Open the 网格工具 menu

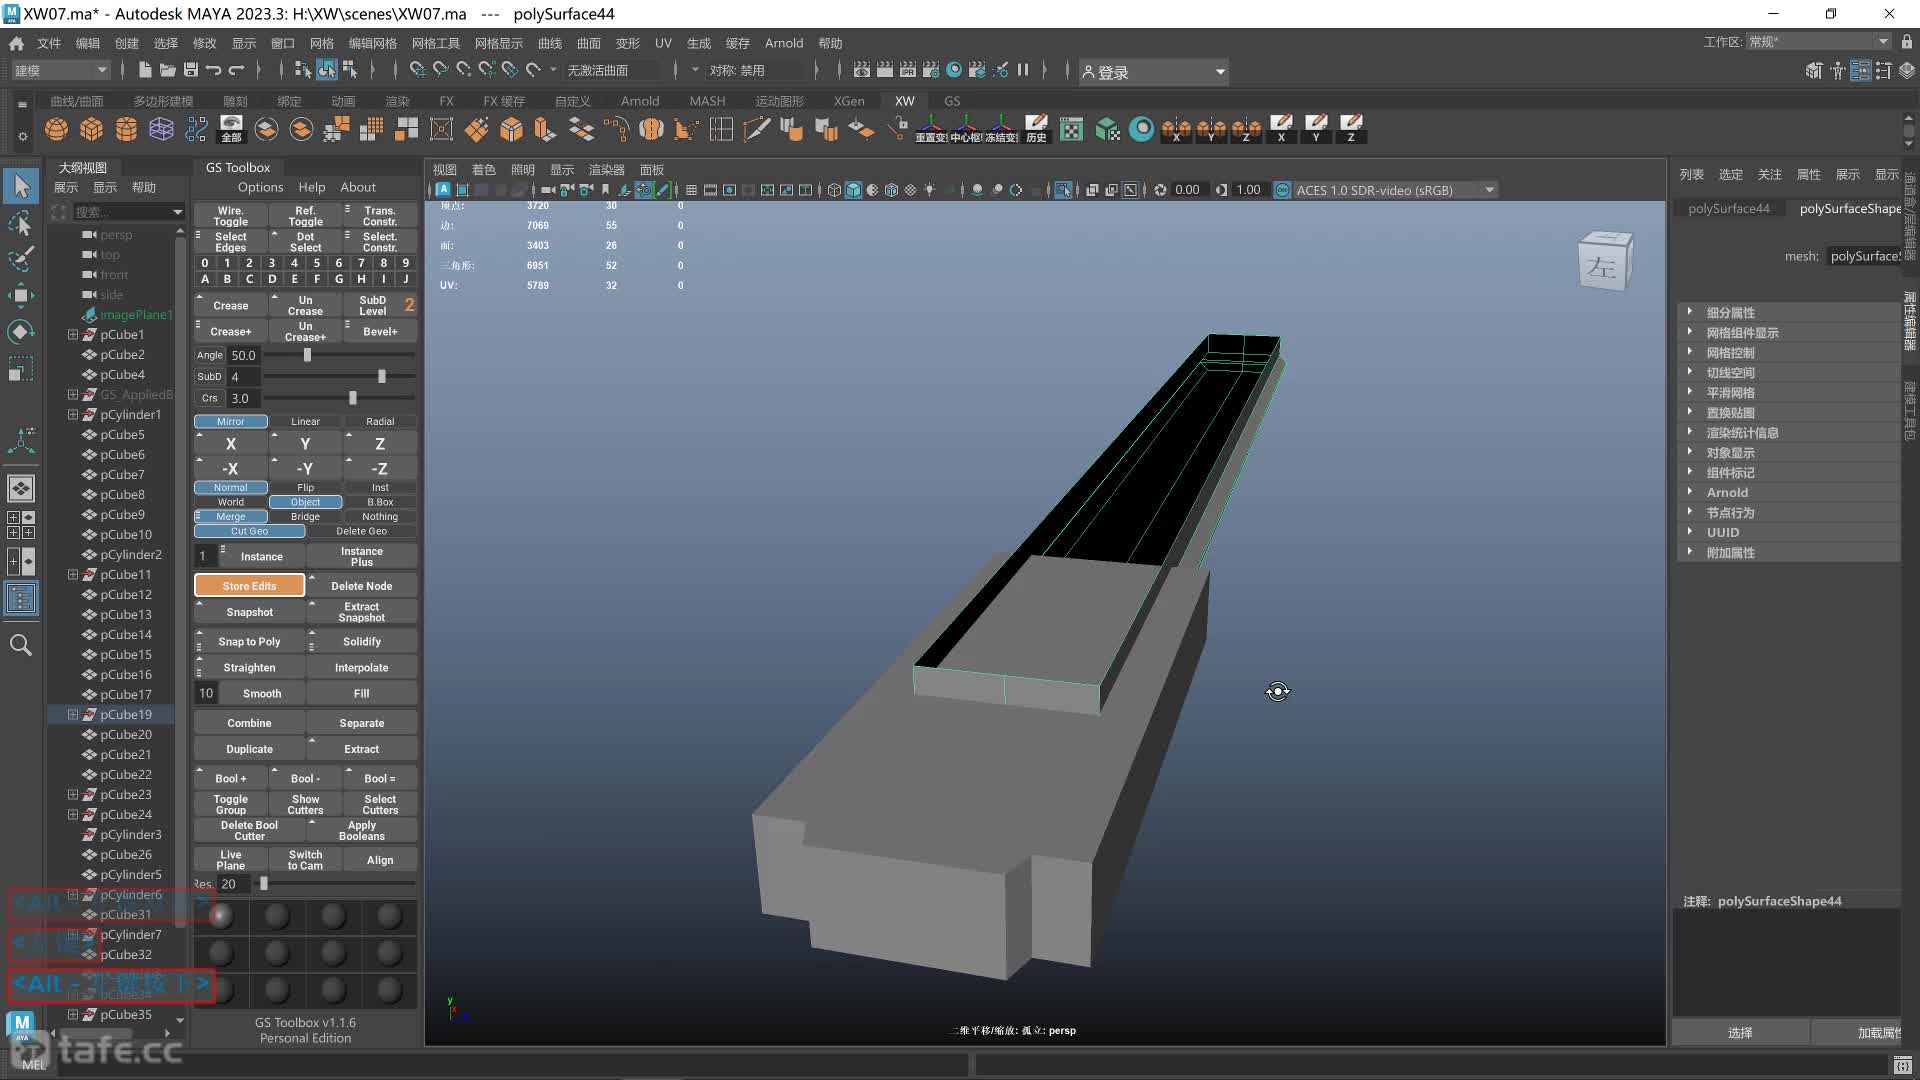(x=435, y=43)
